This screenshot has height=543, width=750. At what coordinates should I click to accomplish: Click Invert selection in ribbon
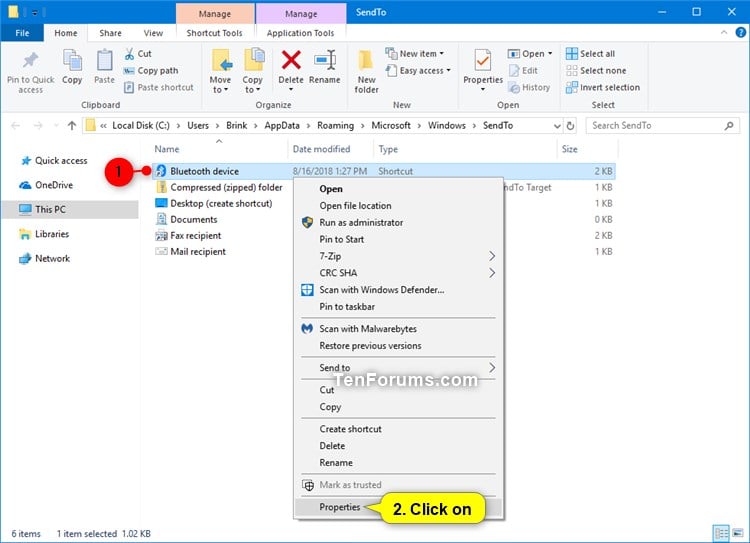coord(603,87)
